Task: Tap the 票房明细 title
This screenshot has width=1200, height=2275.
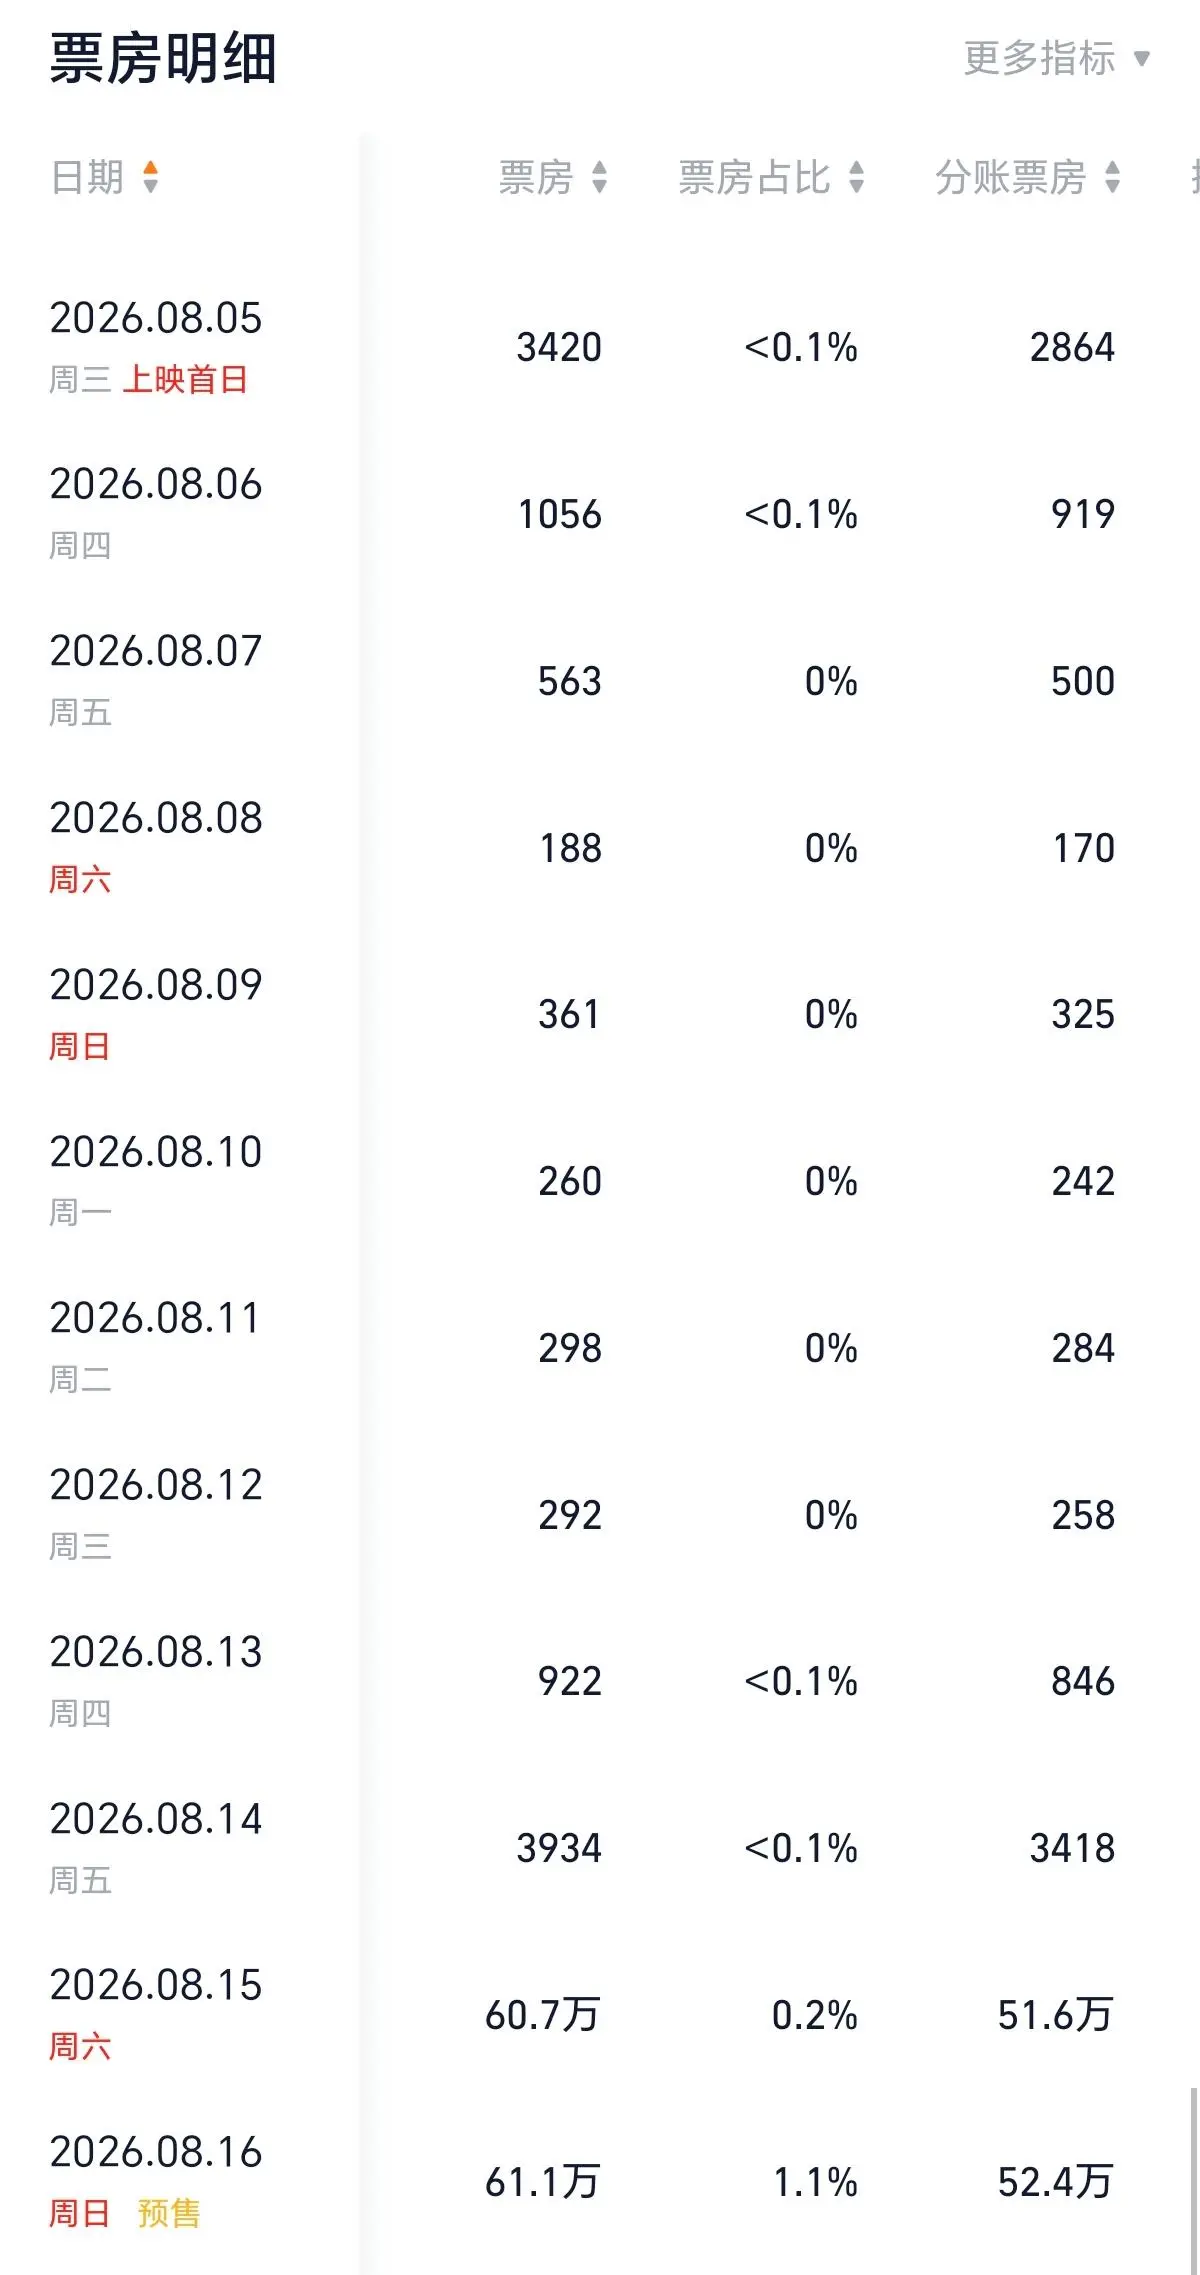Action: [163, 58]
